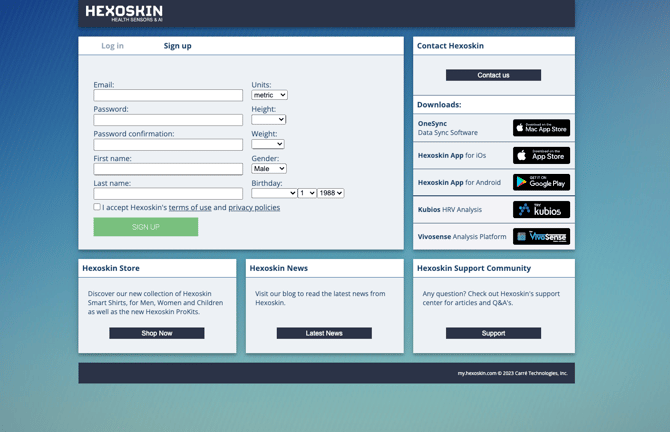Screen dimensions: 670x432
Task: Switch to the Log in tab
Action: pyautogui.click(x=112, y=46)
